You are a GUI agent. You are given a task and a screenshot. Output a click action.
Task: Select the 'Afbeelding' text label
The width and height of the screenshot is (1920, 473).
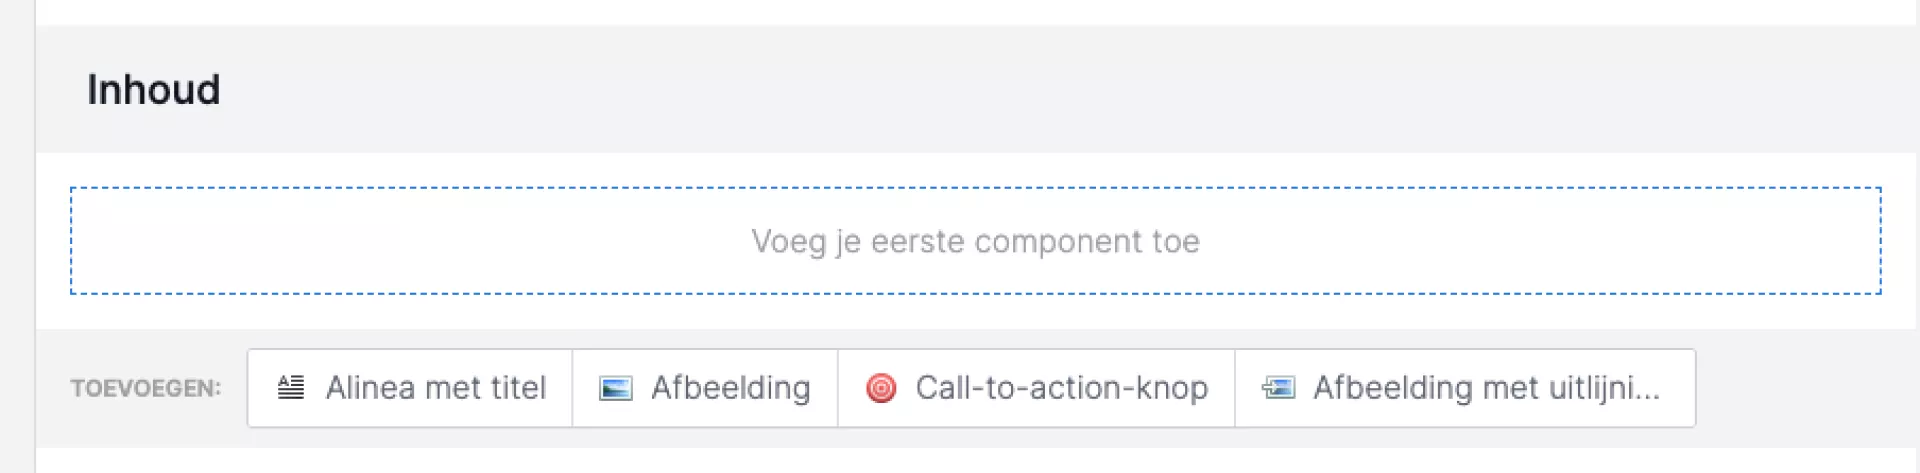(x=731, y=388)
